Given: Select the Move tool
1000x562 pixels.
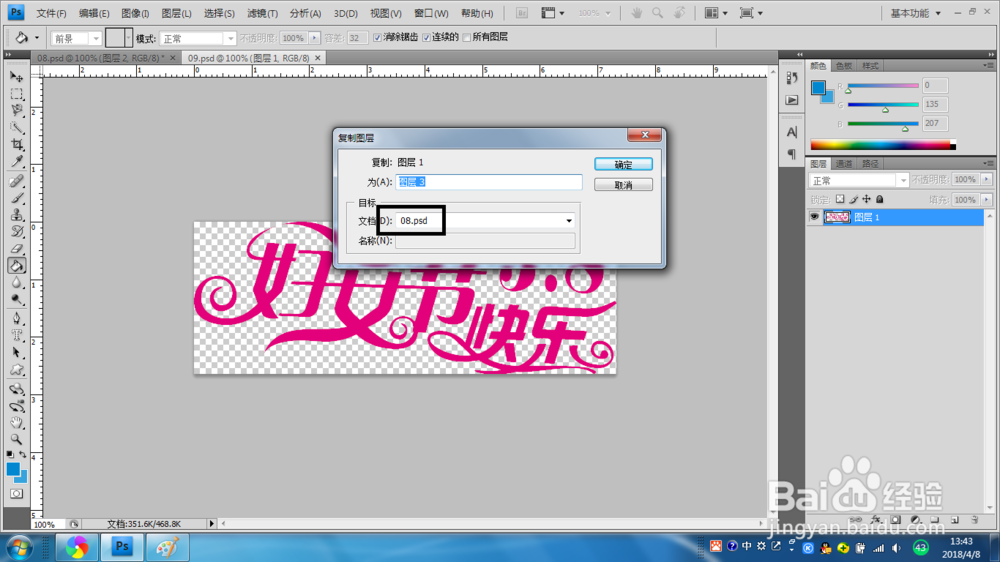Looking at the screenshot, I should 17,77.
